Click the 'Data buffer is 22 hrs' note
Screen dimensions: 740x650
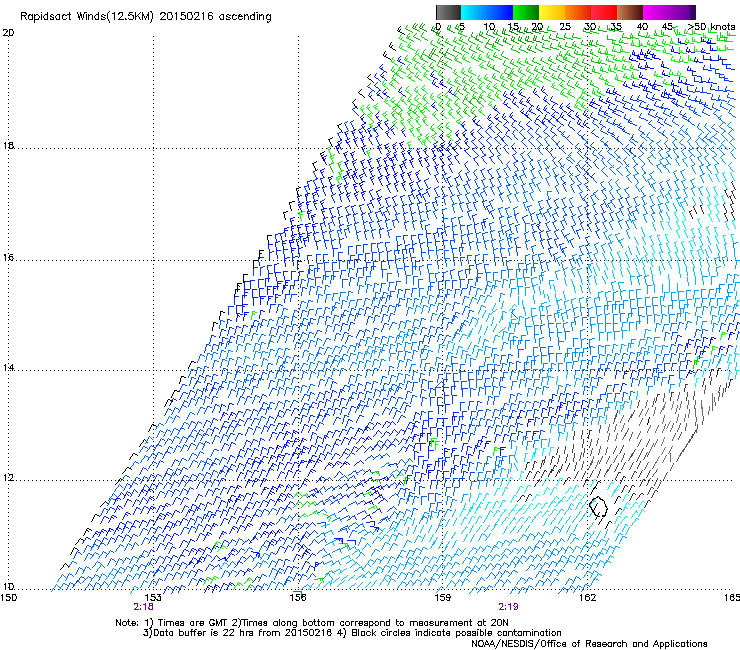[238, 633]
